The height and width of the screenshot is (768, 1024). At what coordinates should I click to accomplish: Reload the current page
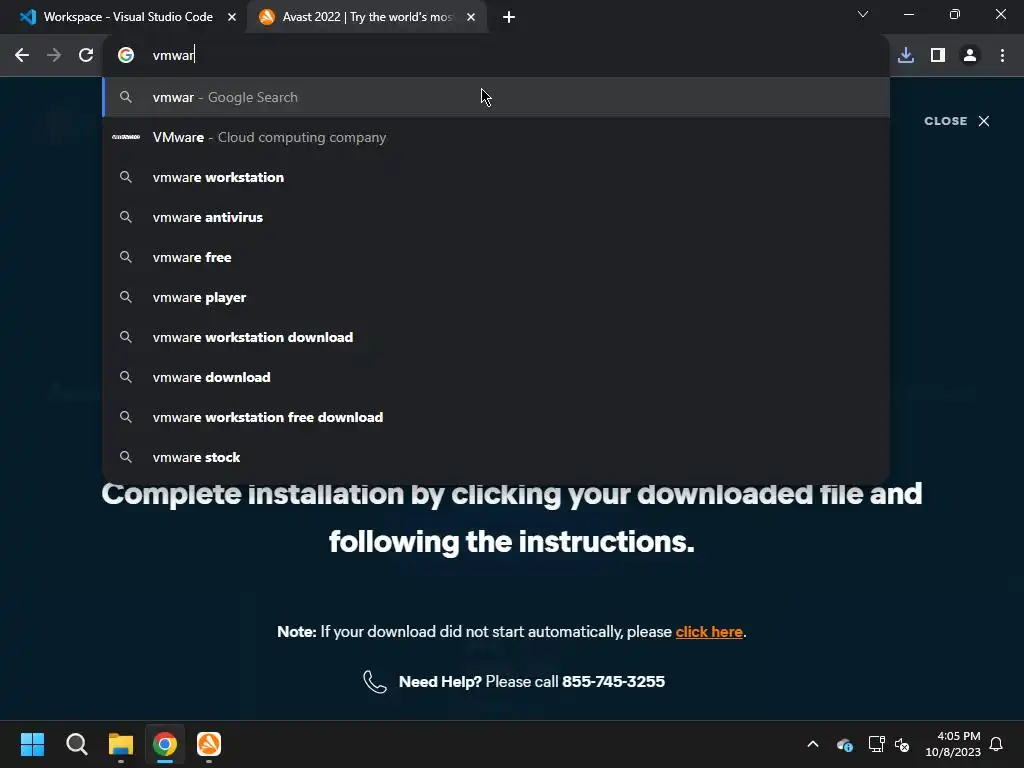click(86, 56)
